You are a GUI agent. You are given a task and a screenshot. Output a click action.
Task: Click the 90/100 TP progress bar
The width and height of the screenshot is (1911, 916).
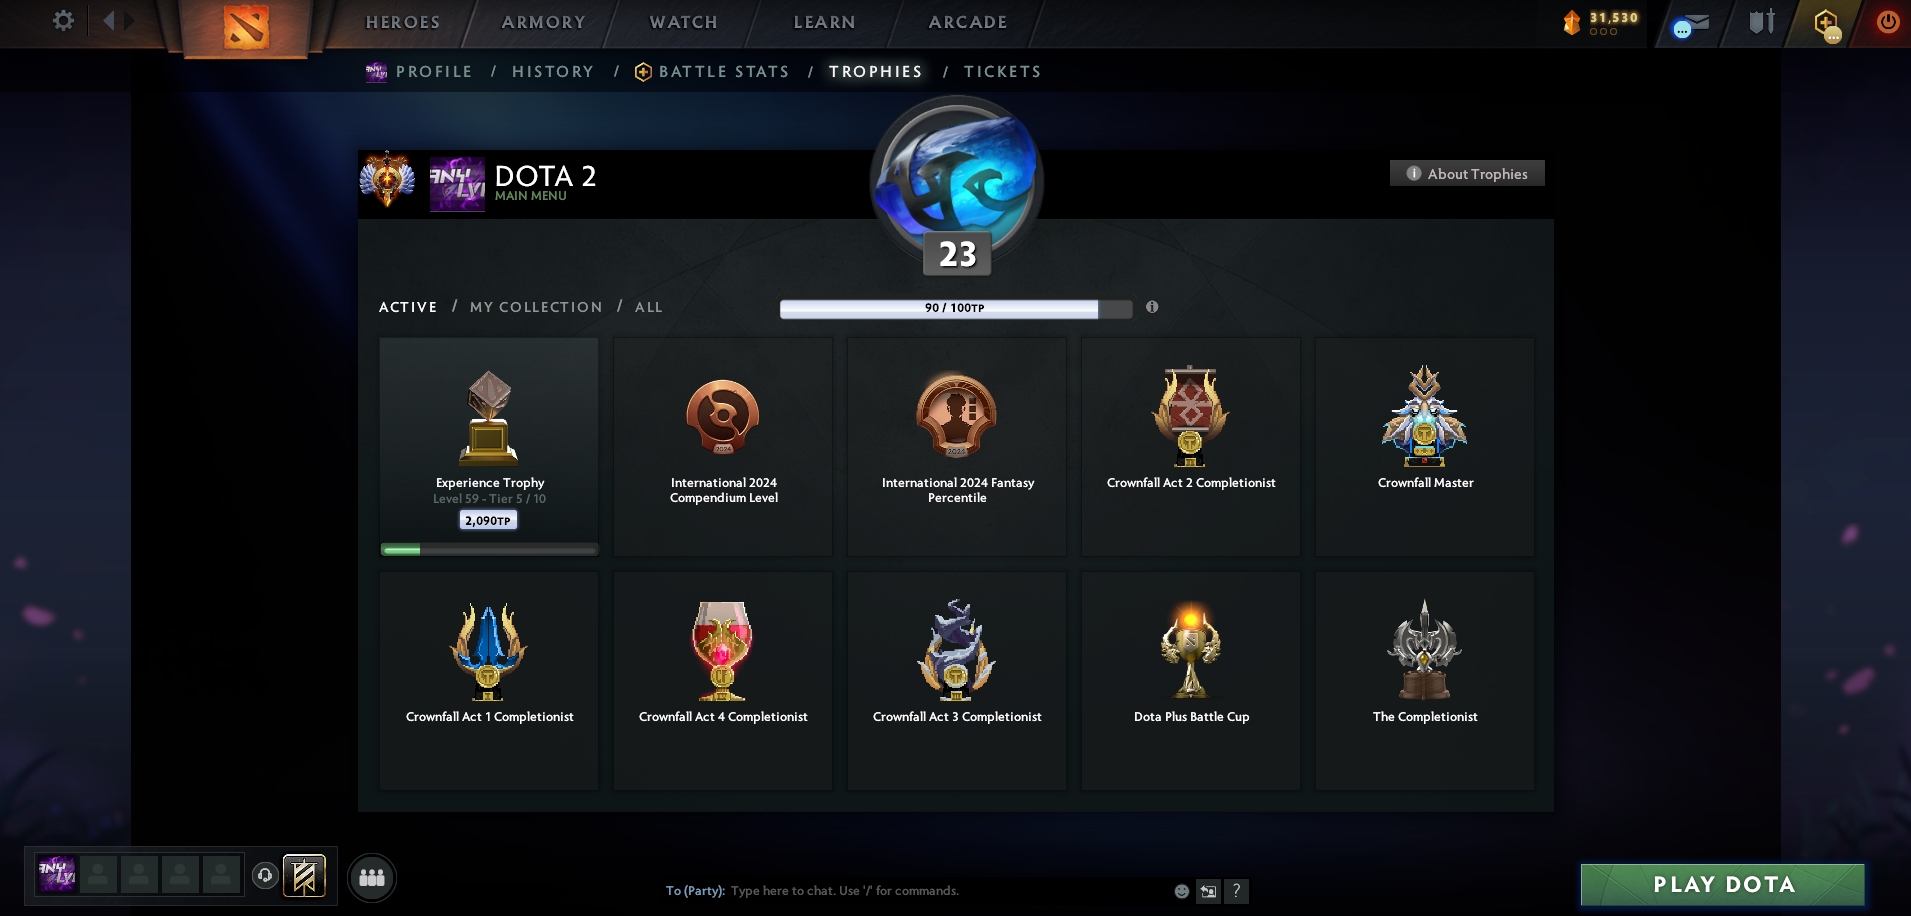click(x=956, y=308)
